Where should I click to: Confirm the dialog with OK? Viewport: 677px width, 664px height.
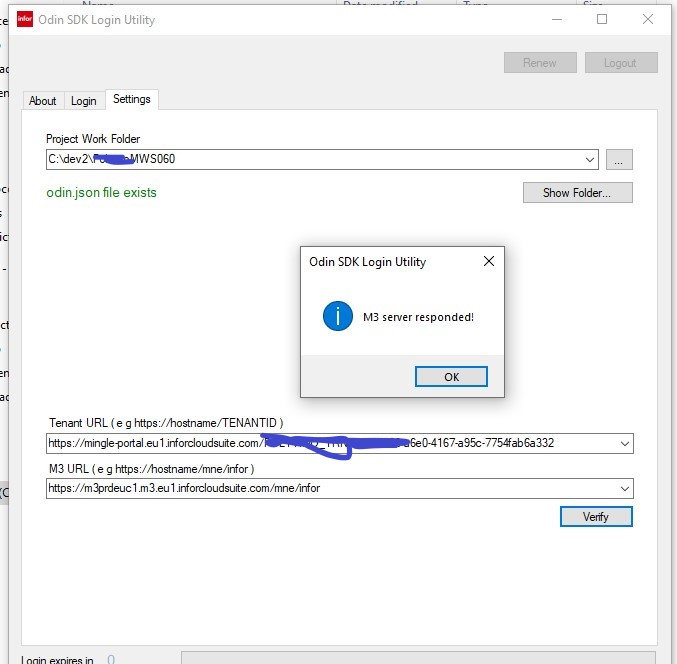(451, 376)
